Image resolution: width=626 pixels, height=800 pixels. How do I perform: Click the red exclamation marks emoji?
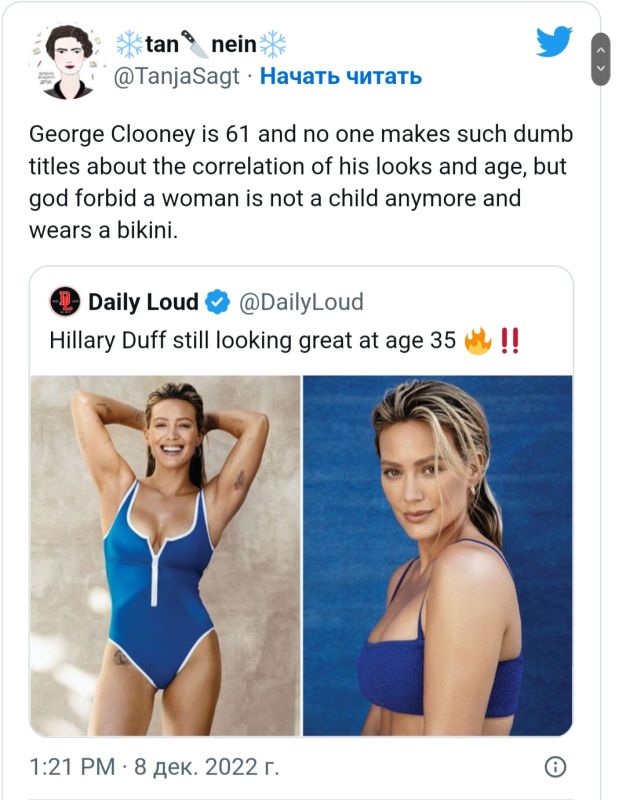coord(510,341)
